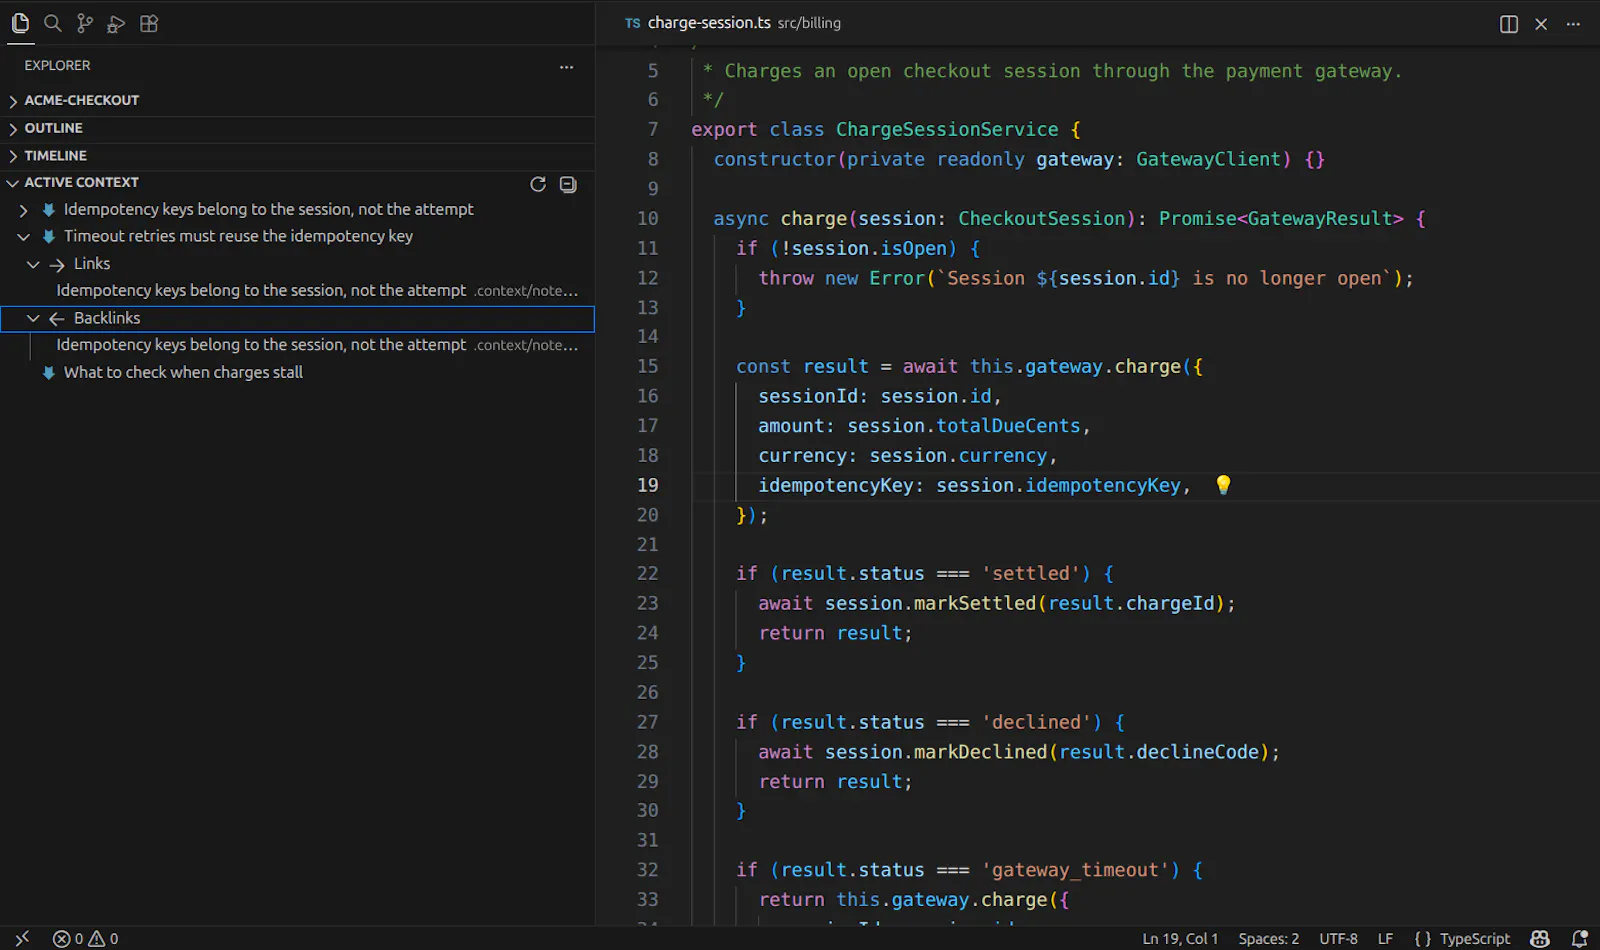Click 'GatewayClient' type on line 8
Screen dimensions: 1600x950
pyautogui.click(x=1208, y=160)
